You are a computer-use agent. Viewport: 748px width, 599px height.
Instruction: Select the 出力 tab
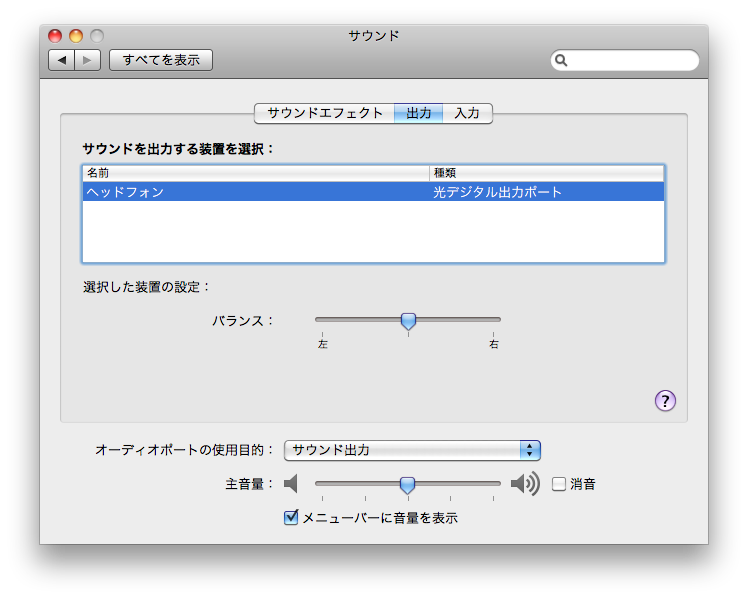[419, 113]
